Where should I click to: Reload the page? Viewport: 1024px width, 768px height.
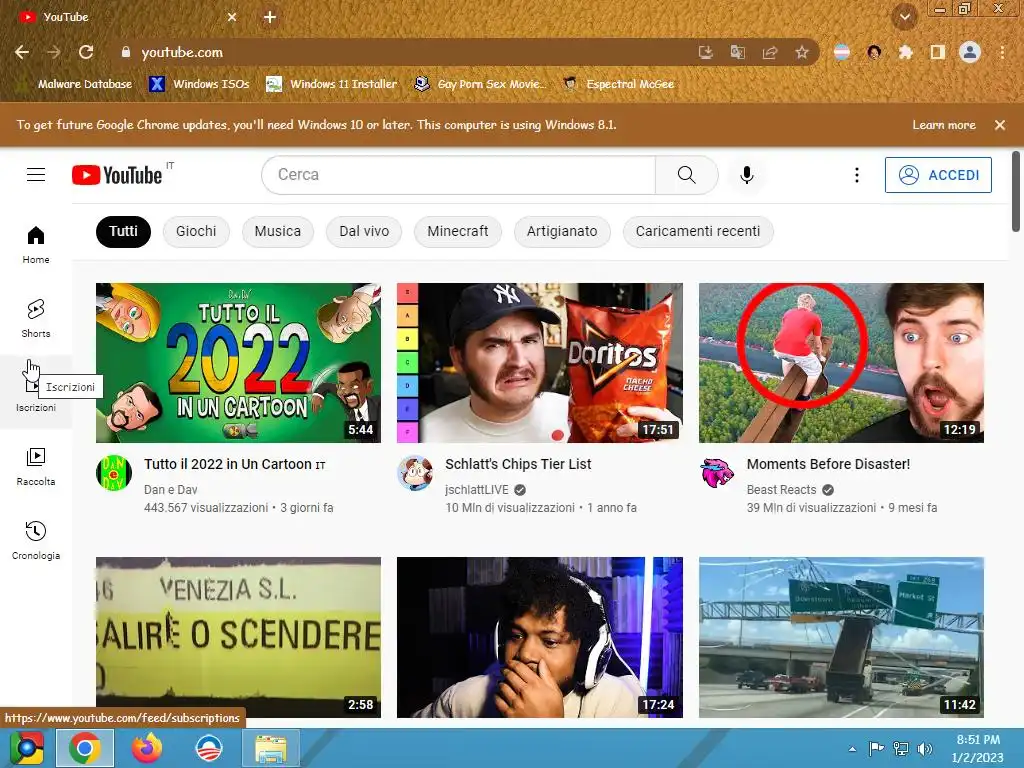pos(86,52)
